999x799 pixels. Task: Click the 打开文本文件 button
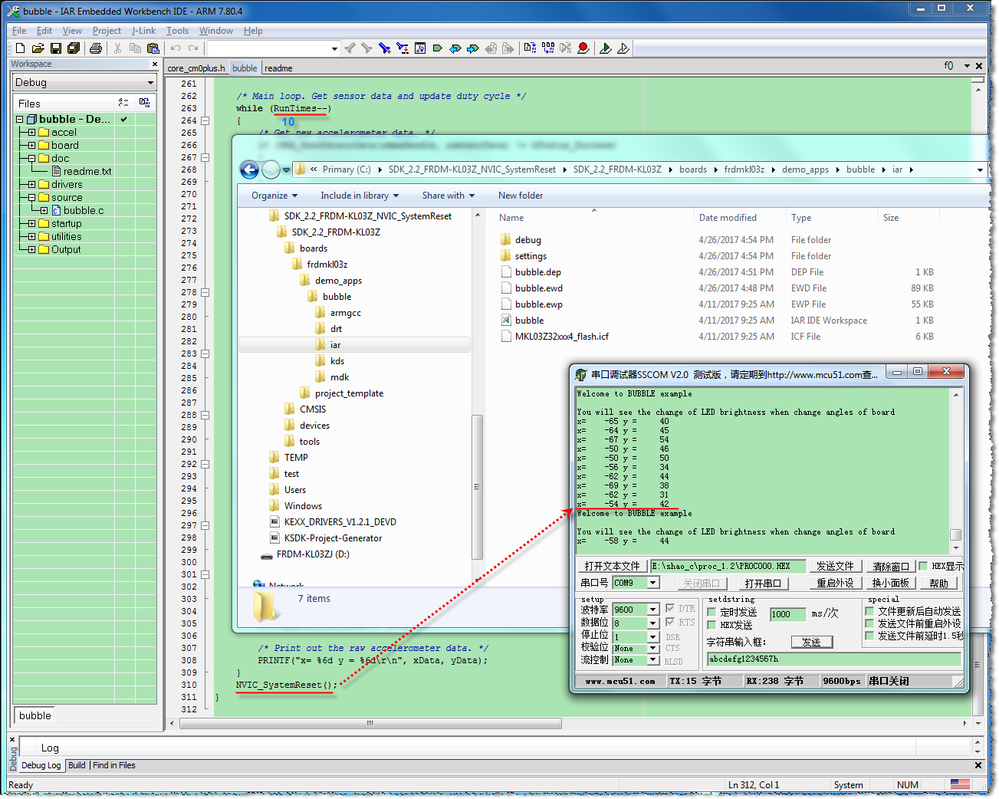612,566
